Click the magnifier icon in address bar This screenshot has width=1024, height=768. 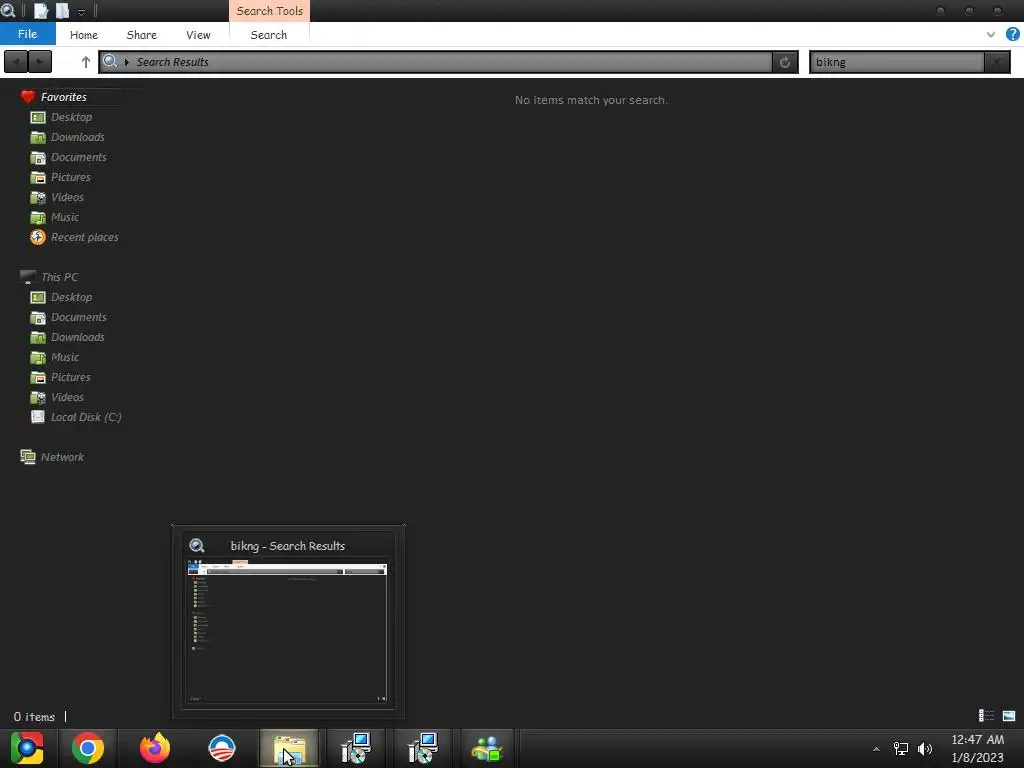(x=110, y=61)
